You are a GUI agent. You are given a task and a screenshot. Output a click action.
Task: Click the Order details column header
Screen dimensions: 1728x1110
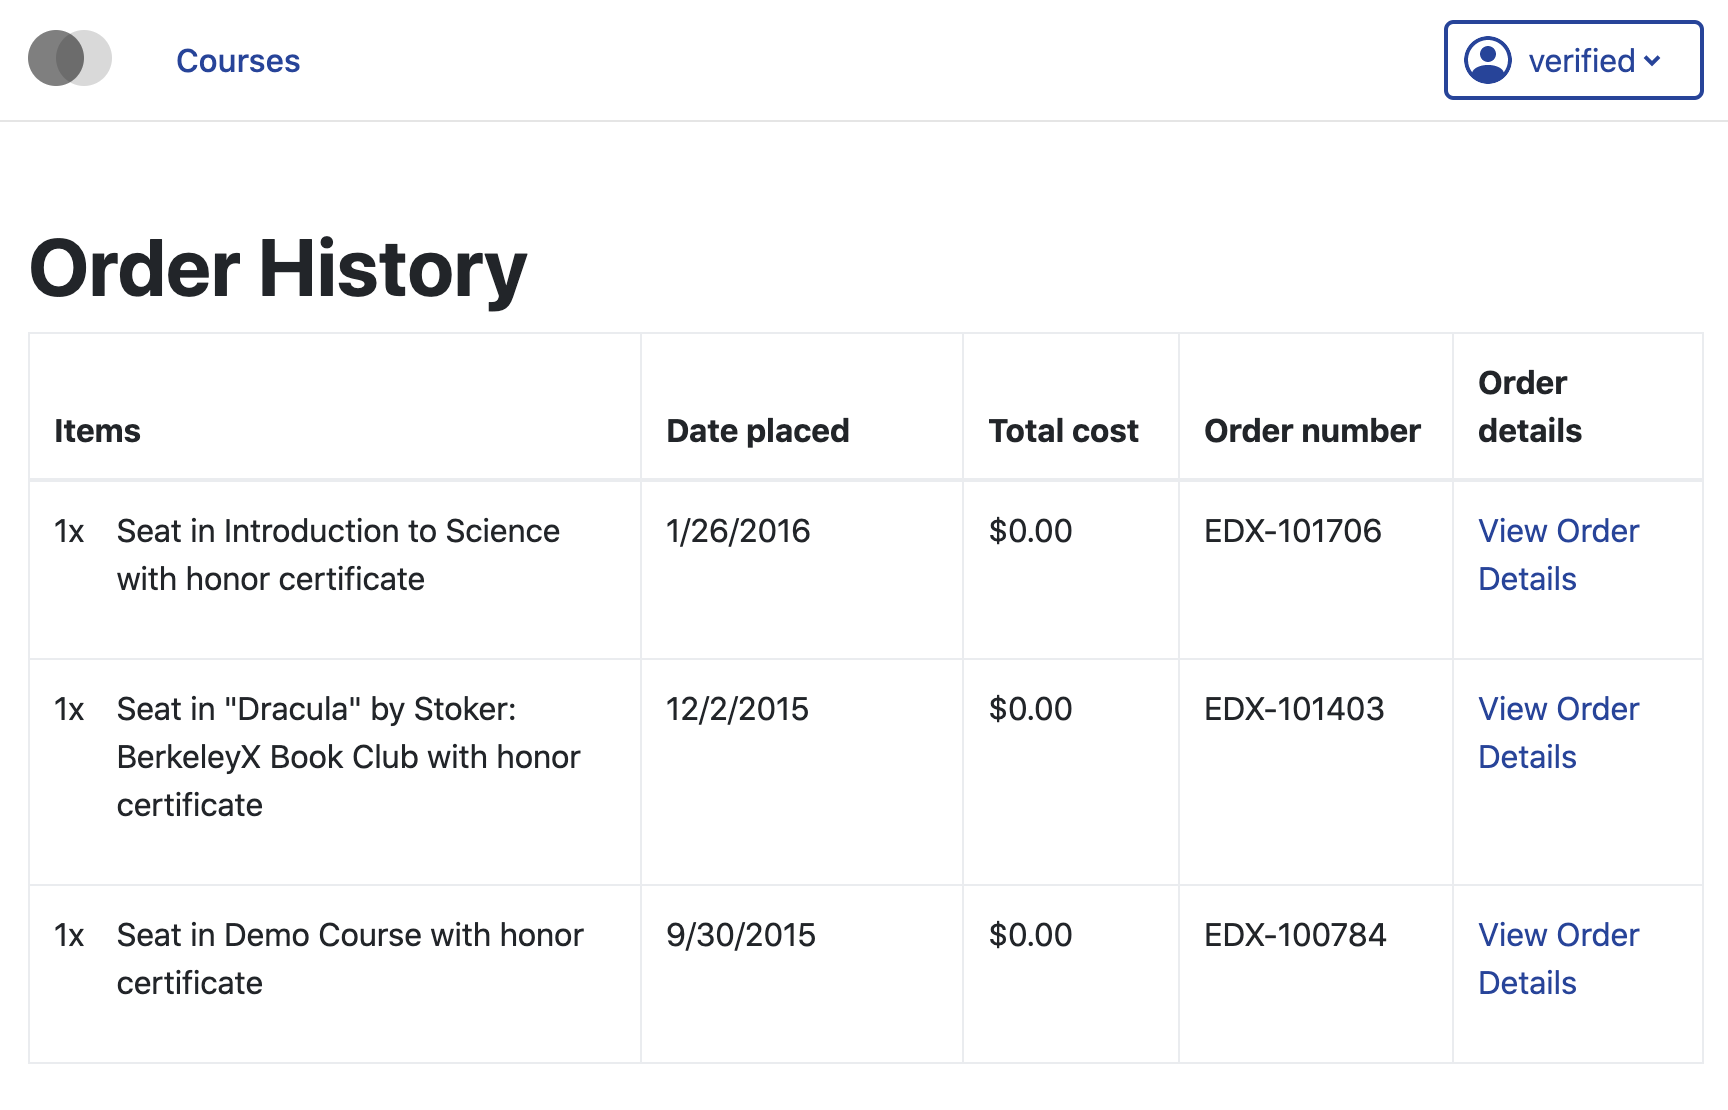1529,407
